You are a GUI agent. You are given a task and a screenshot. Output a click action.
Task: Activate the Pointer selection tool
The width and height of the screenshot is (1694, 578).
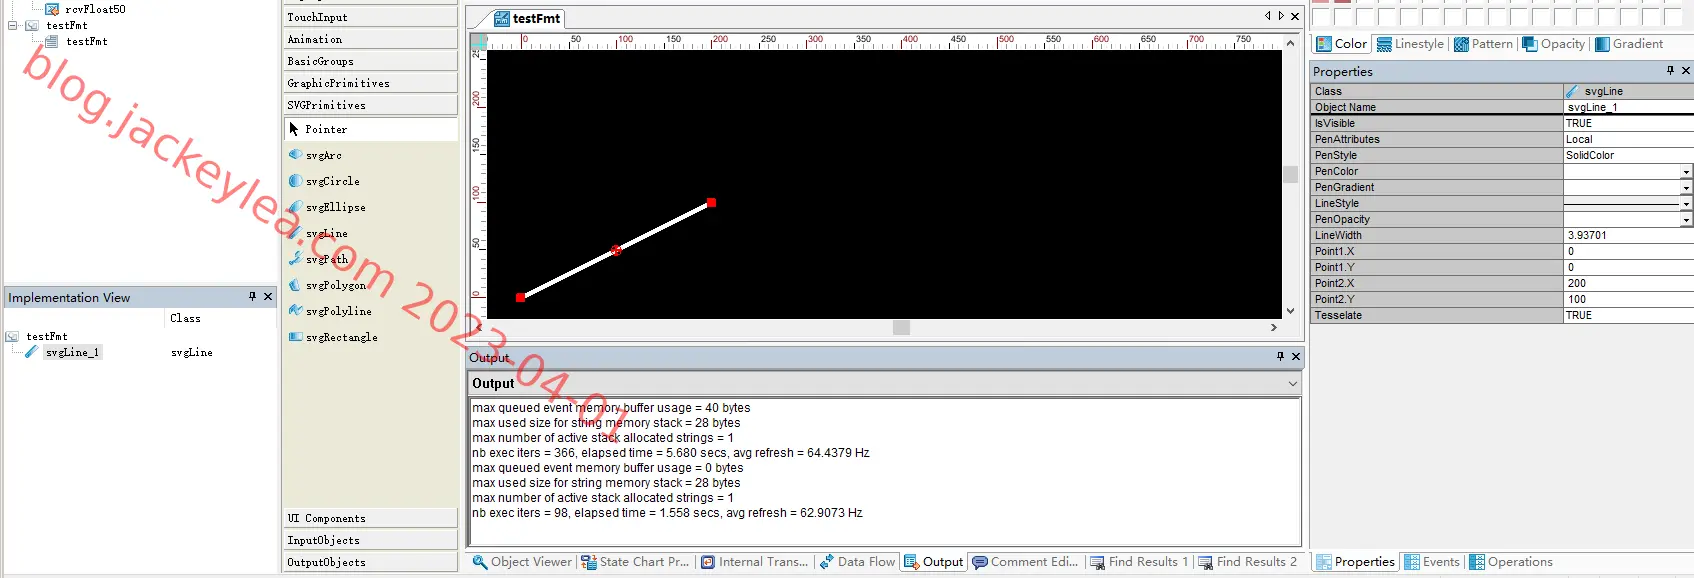[x=325, y=129]
